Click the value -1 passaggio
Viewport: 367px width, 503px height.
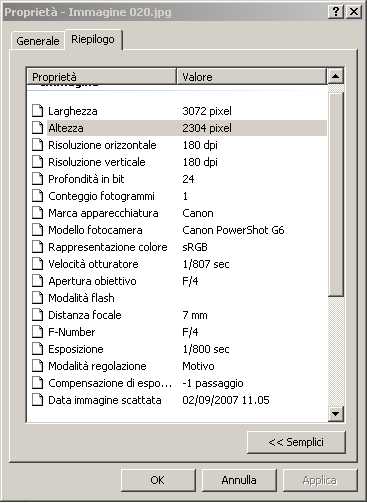(x=213, y=383)
